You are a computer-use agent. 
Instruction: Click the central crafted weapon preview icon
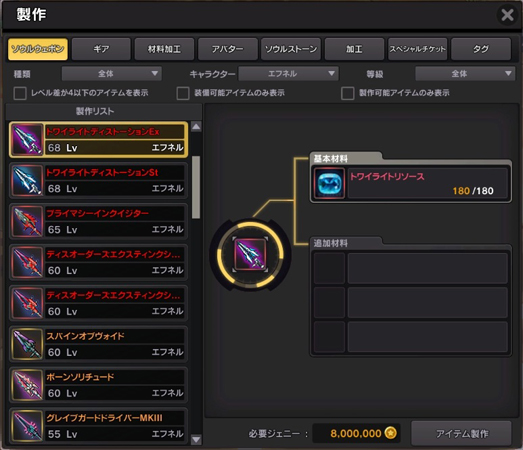click(250, 254)
